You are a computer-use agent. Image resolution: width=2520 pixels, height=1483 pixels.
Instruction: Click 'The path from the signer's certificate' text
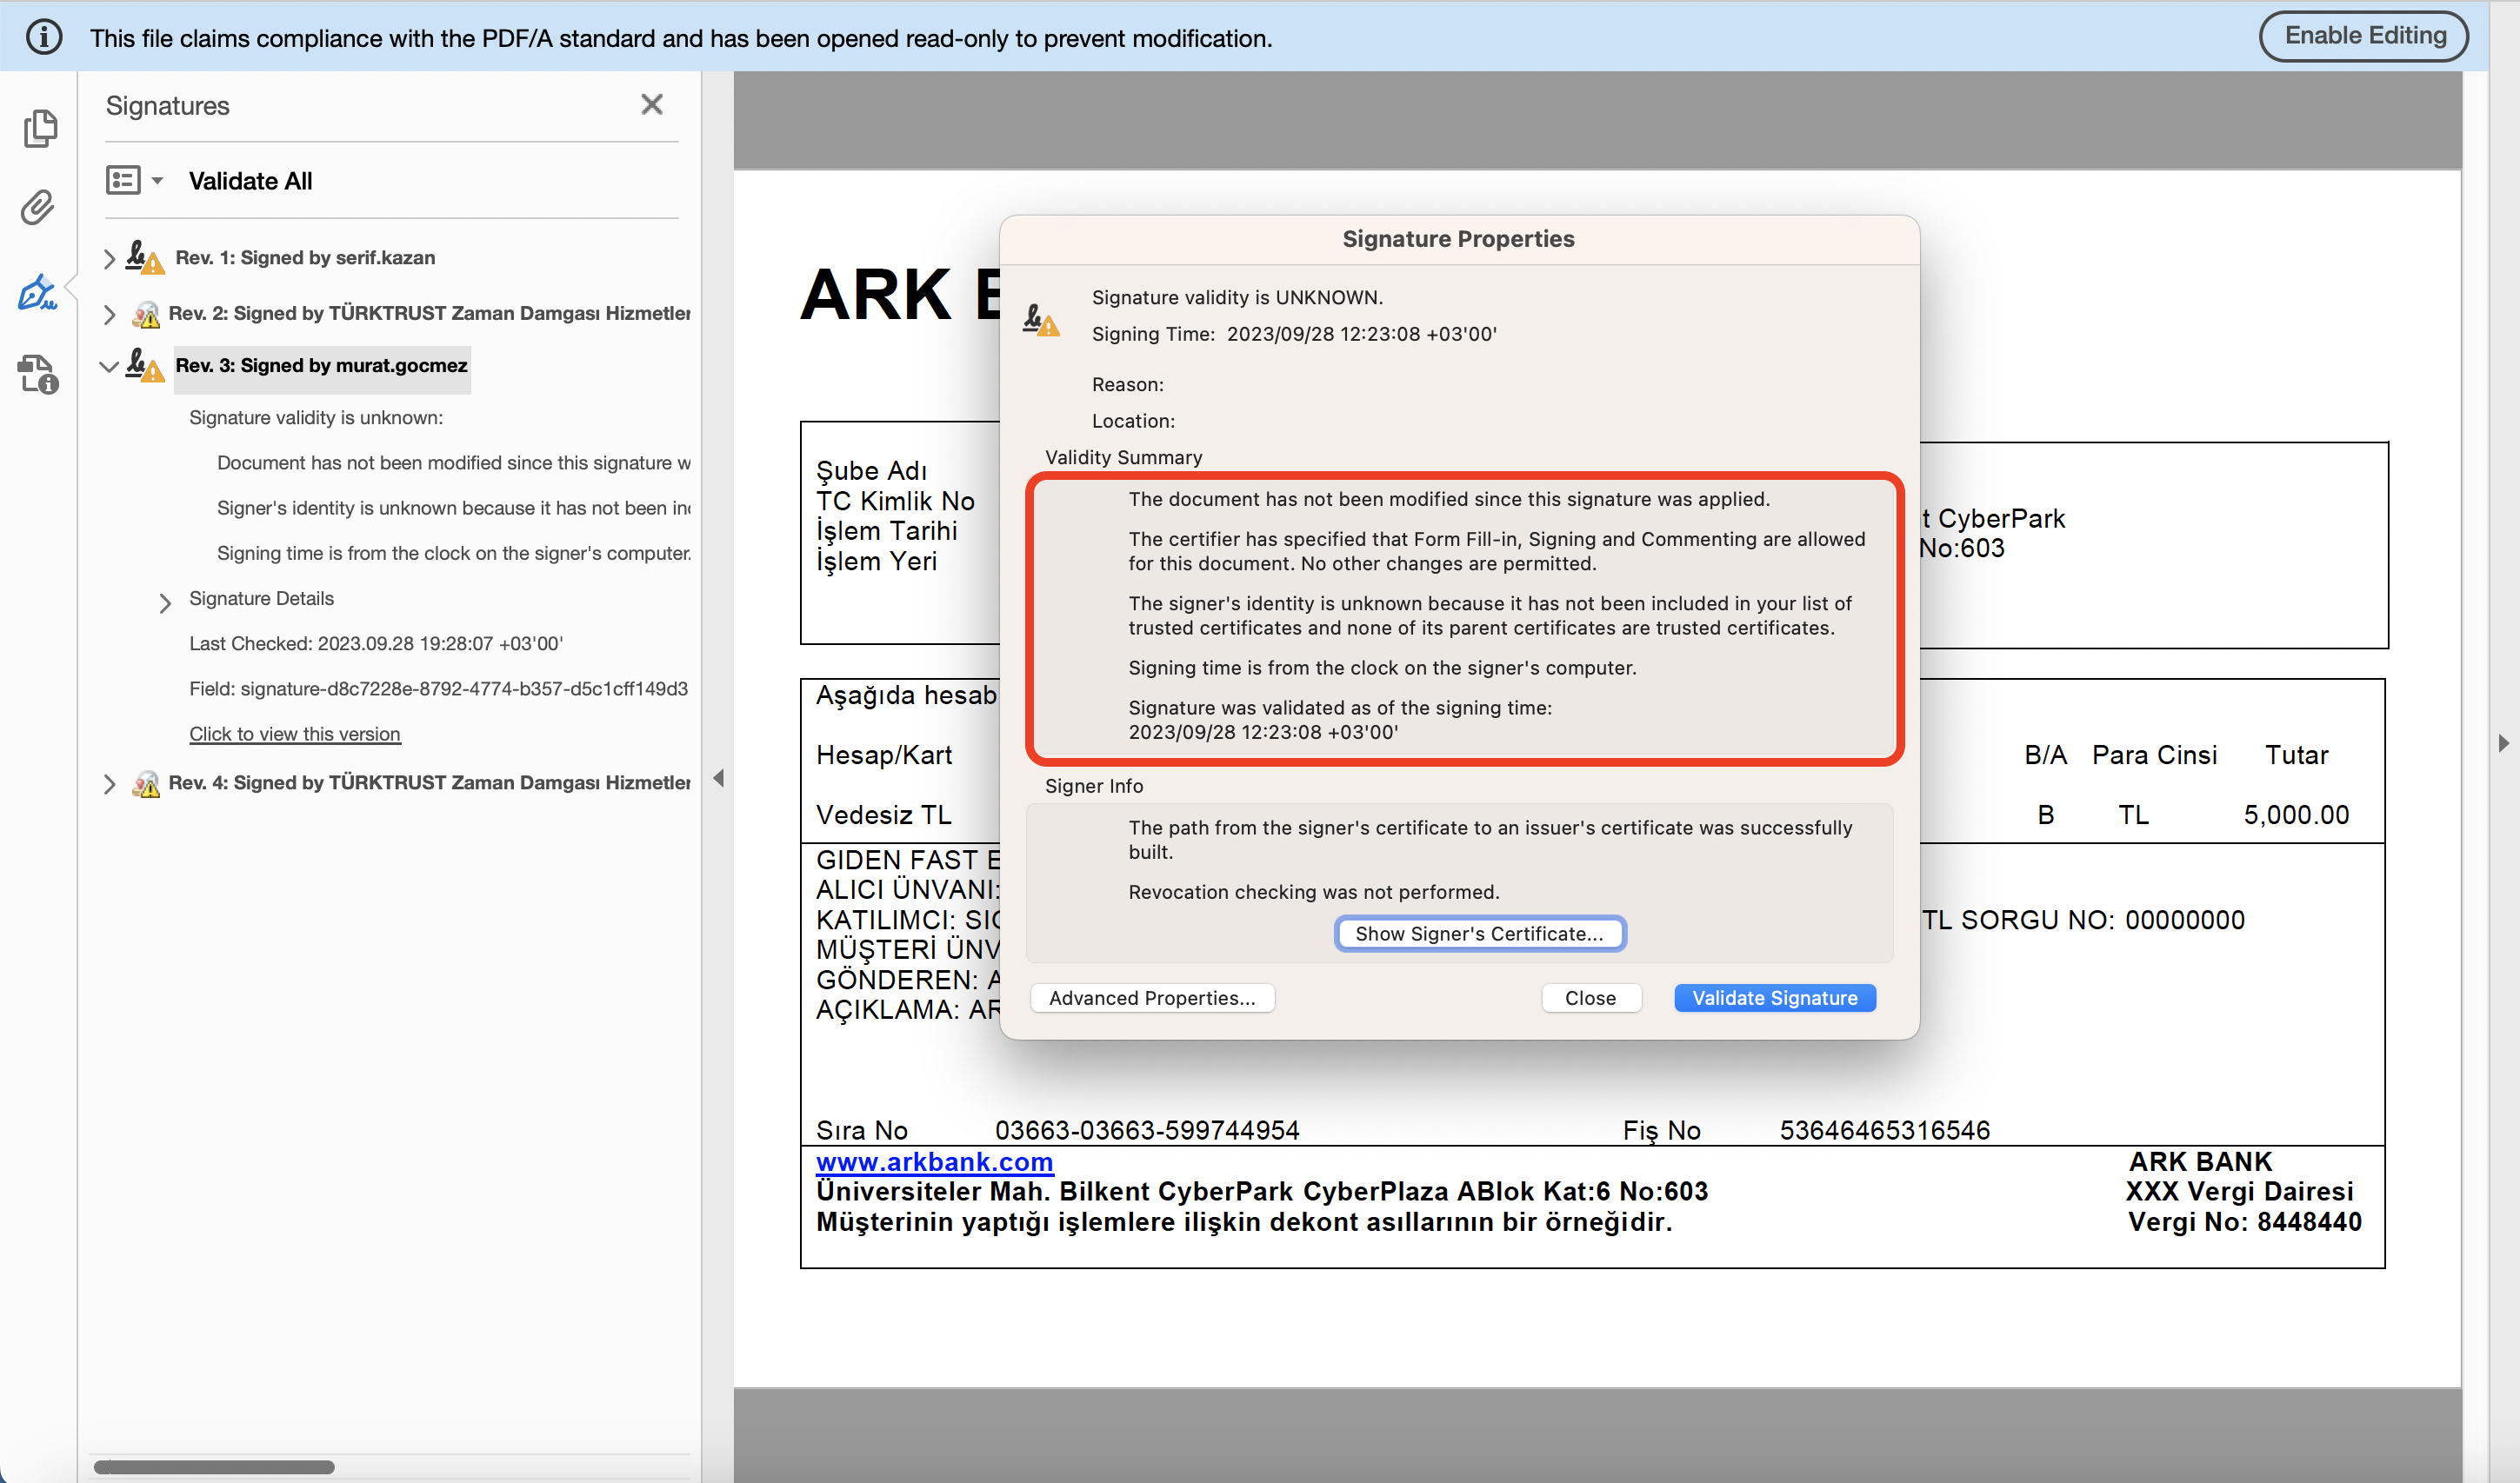point(1491,840)
